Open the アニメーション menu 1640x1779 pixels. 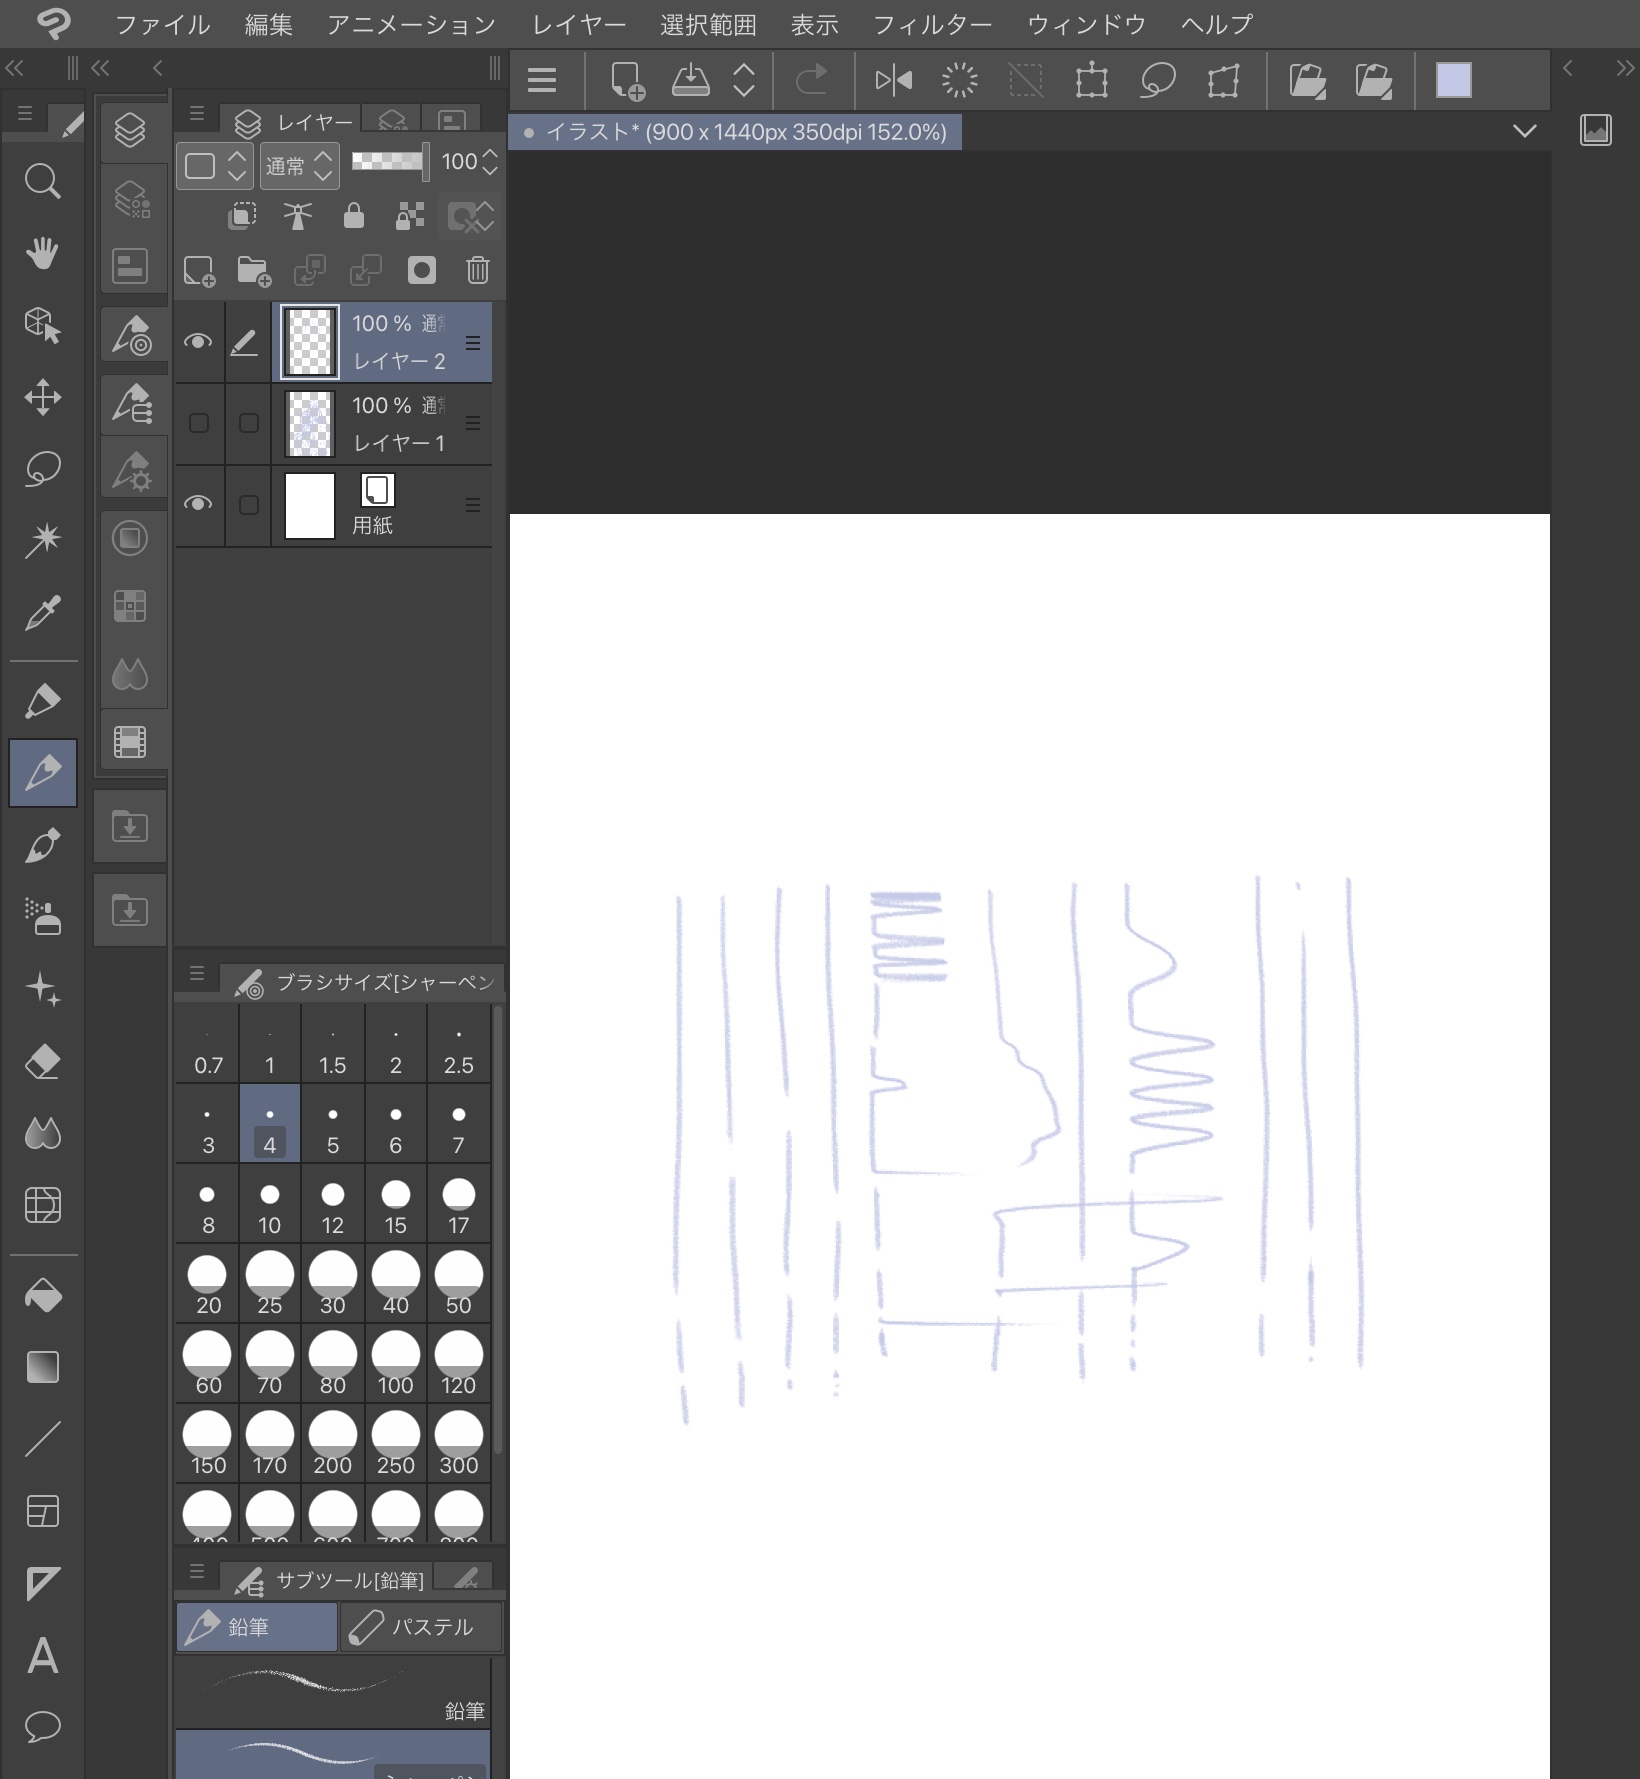pos(412,24)
